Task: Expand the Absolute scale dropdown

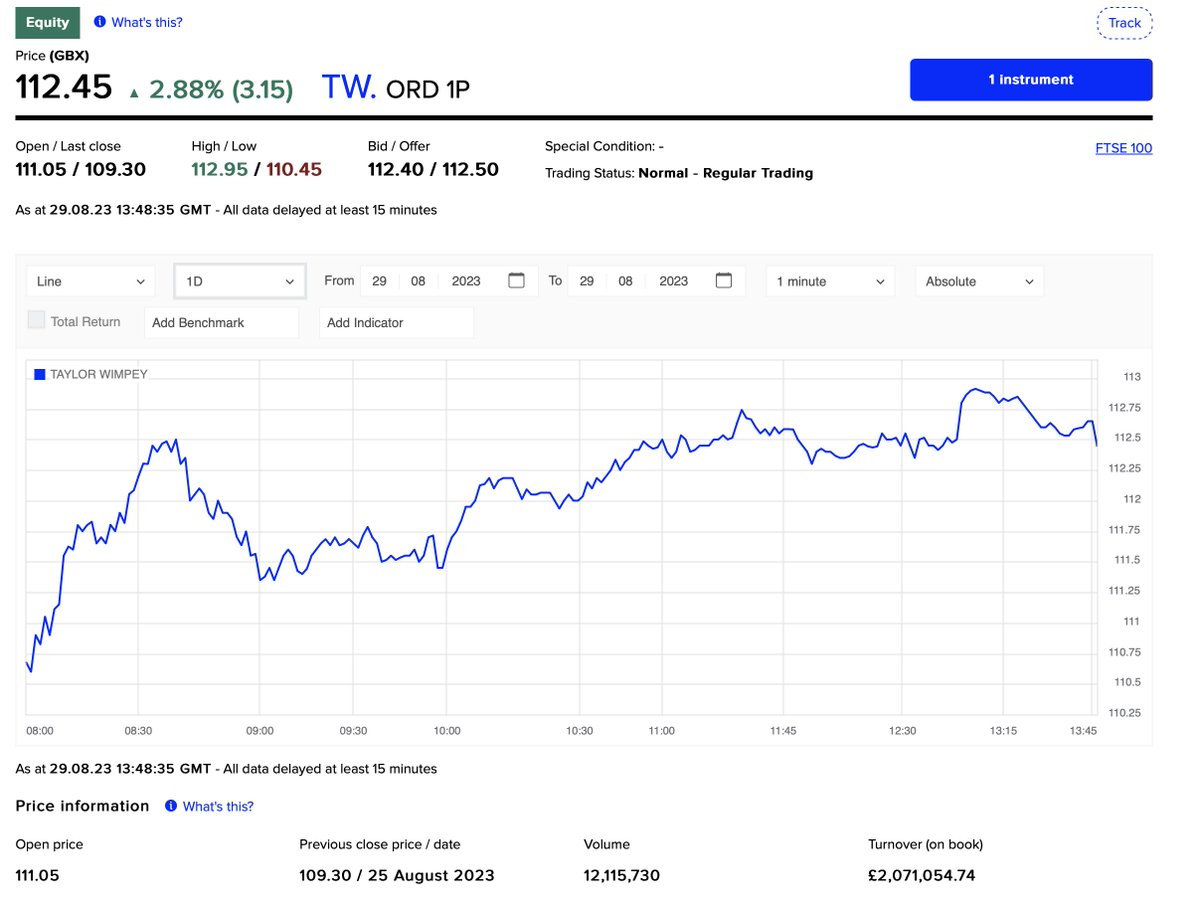Action: pos(979,281)
